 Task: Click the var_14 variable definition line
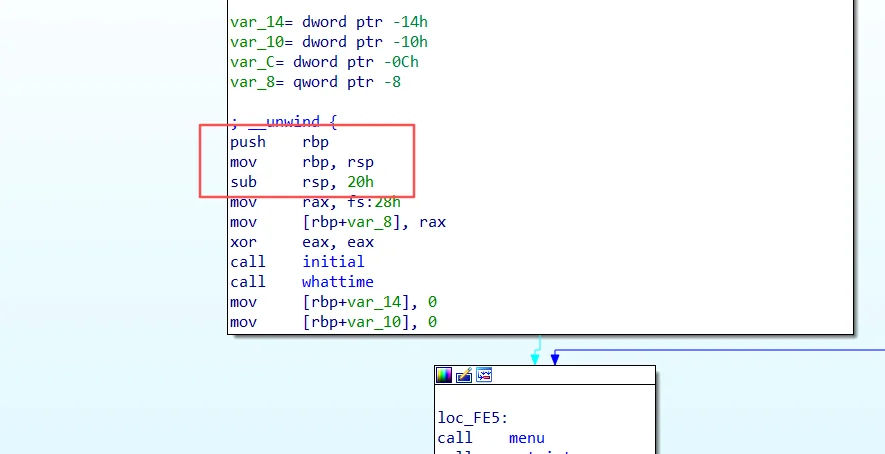click(x=328, y=22)
